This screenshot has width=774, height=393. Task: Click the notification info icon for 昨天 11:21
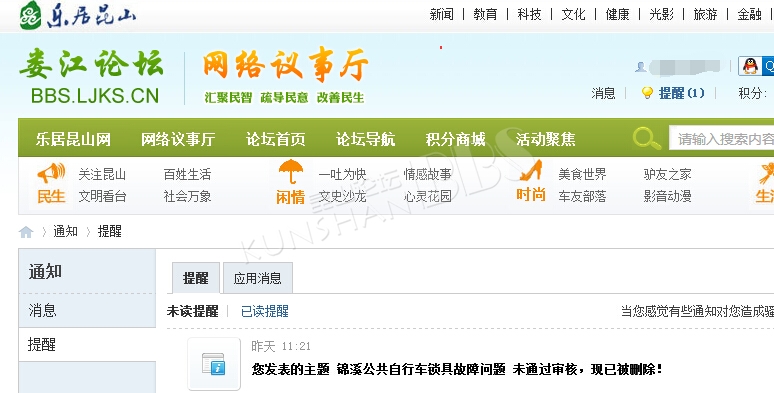click(214, 364)
